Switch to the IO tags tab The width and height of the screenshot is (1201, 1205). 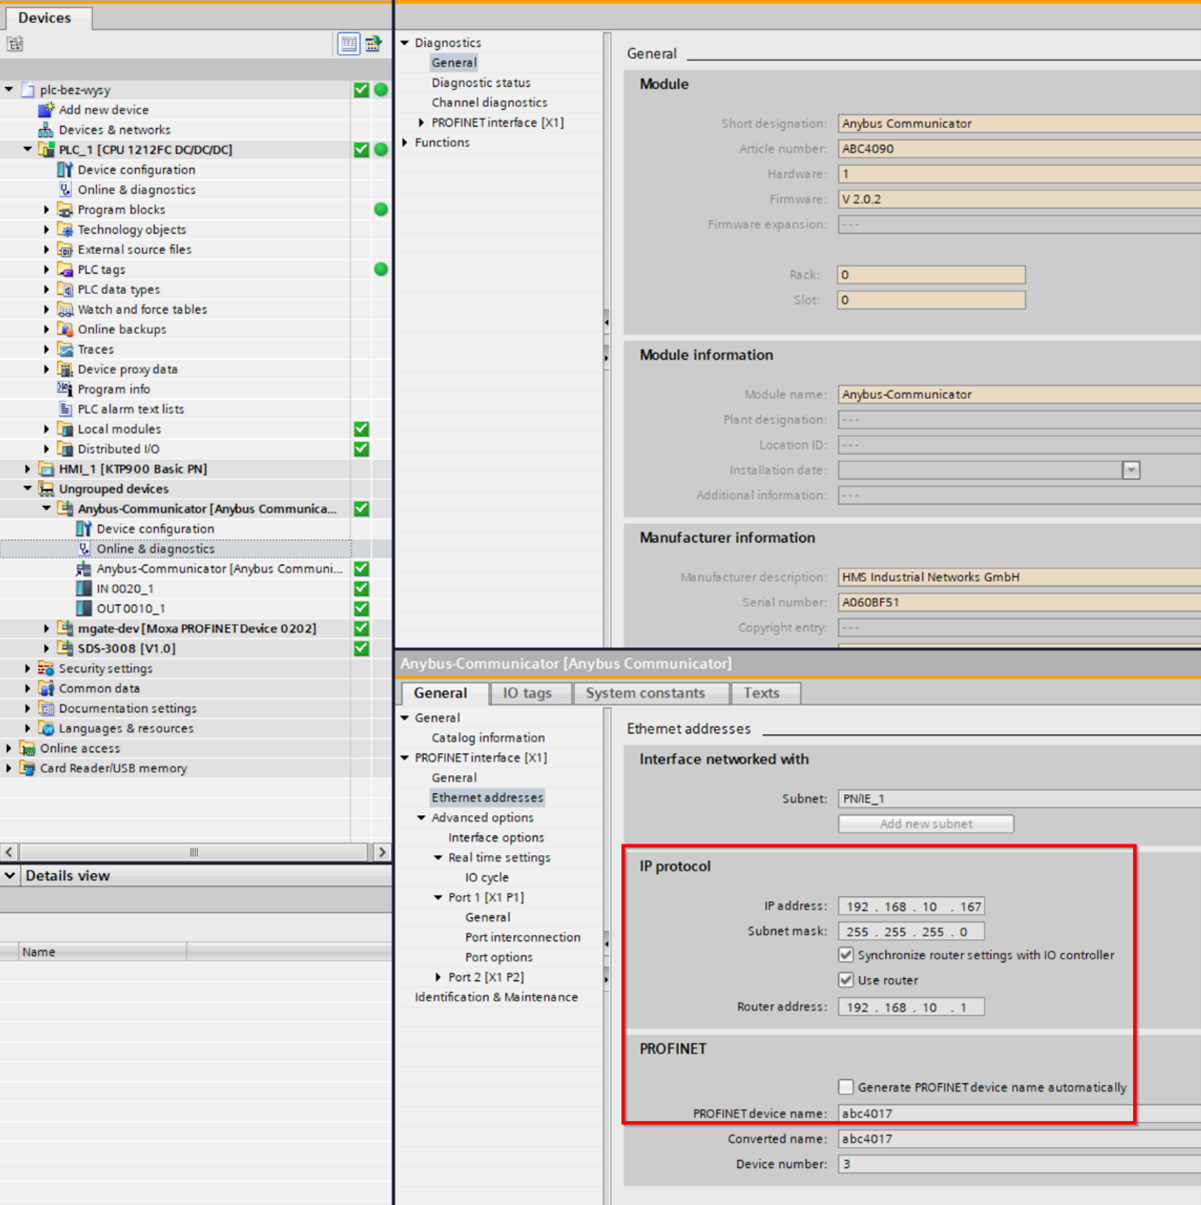coord(527,693)
